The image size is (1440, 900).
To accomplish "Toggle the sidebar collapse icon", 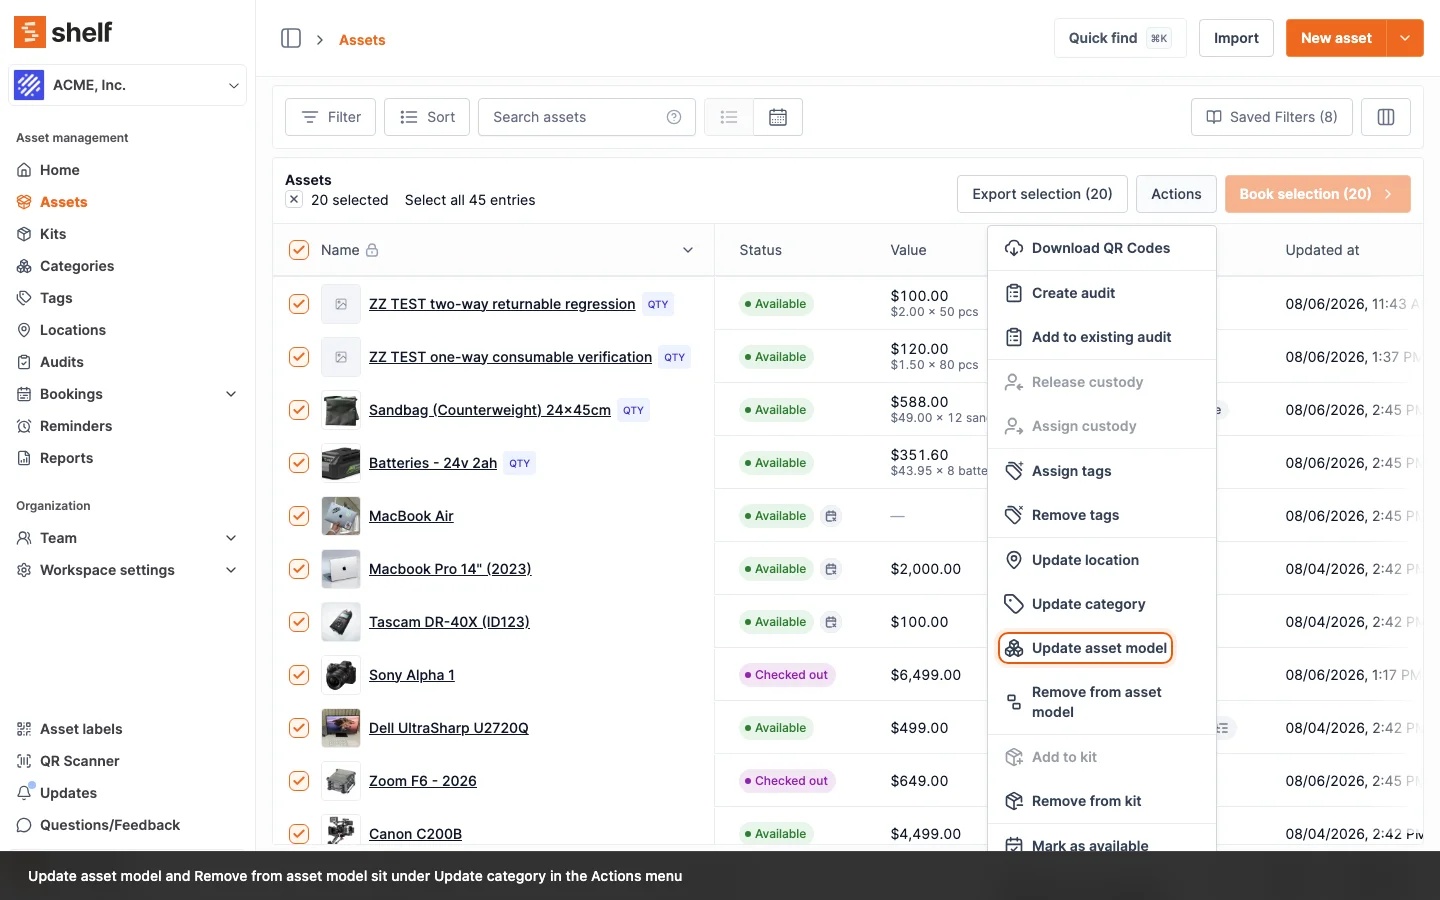I will click(291, 39).
